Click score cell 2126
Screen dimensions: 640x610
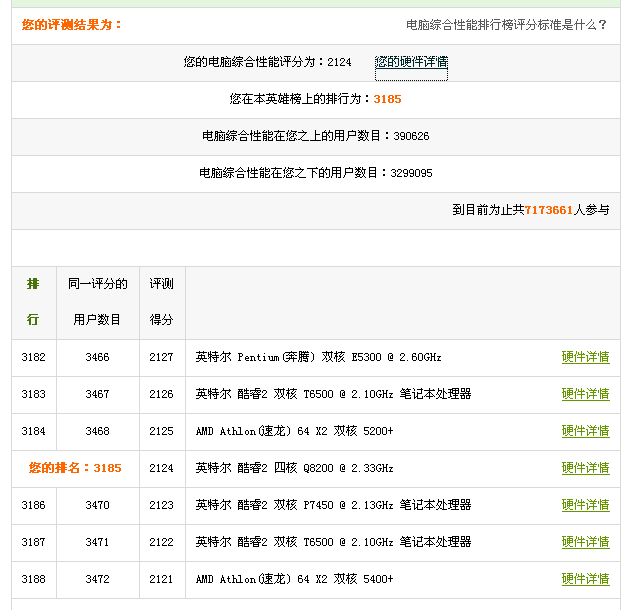click(162, 394)
